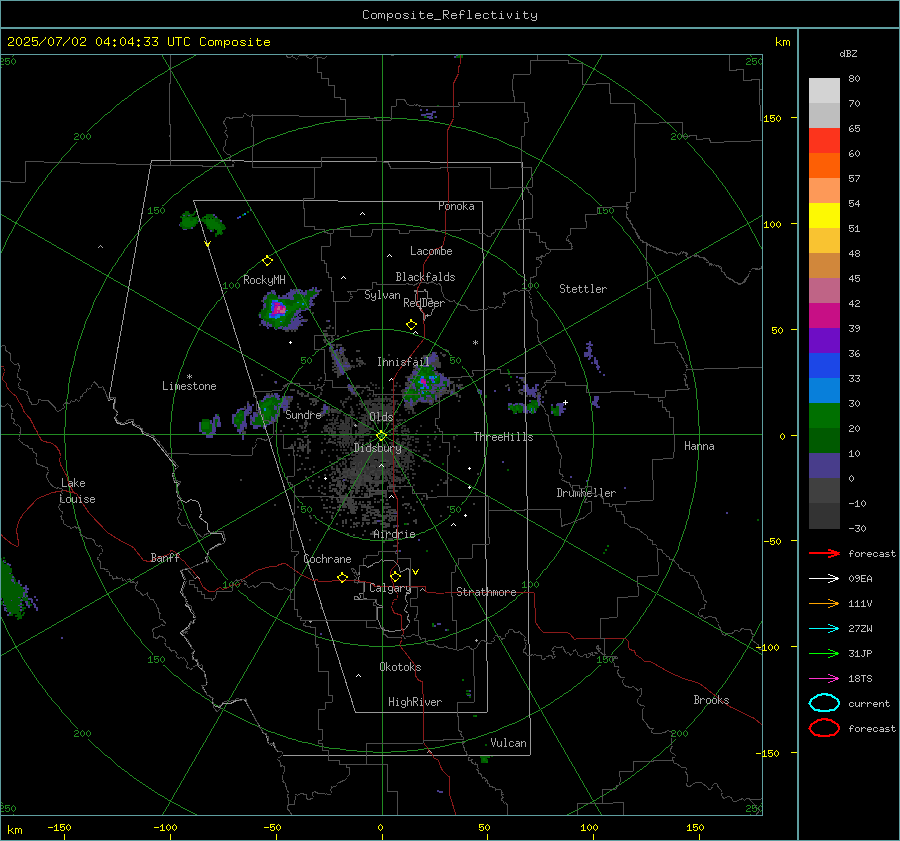Click the red 'forecast' ellipse legend icon

point(824,728)
